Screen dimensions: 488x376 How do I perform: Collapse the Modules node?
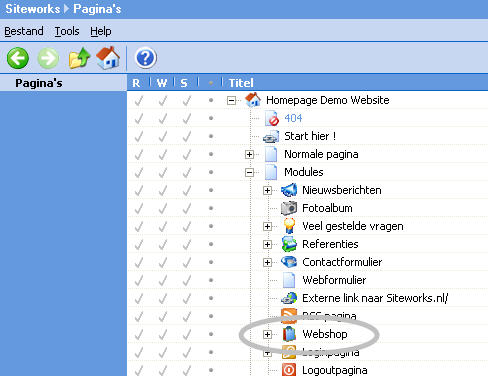click(x=249, y=172)
